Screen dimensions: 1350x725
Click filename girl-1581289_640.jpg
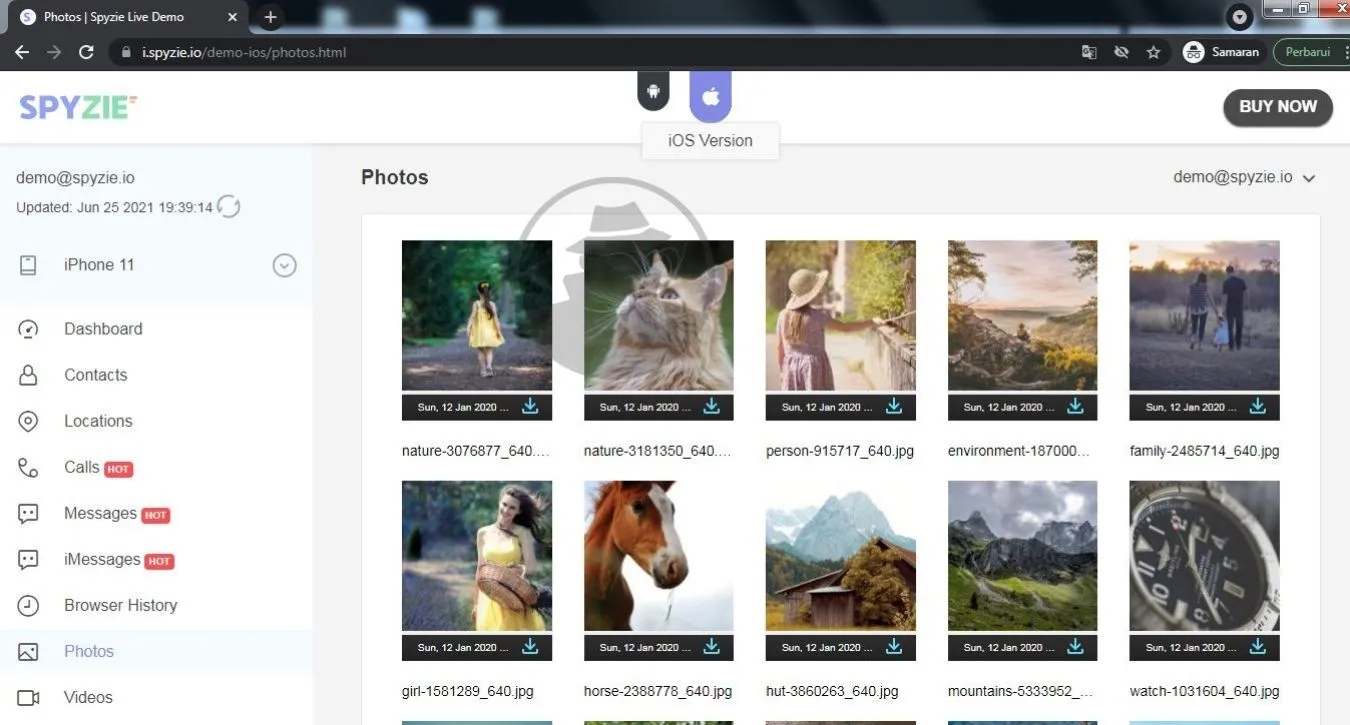pos(470,691)
